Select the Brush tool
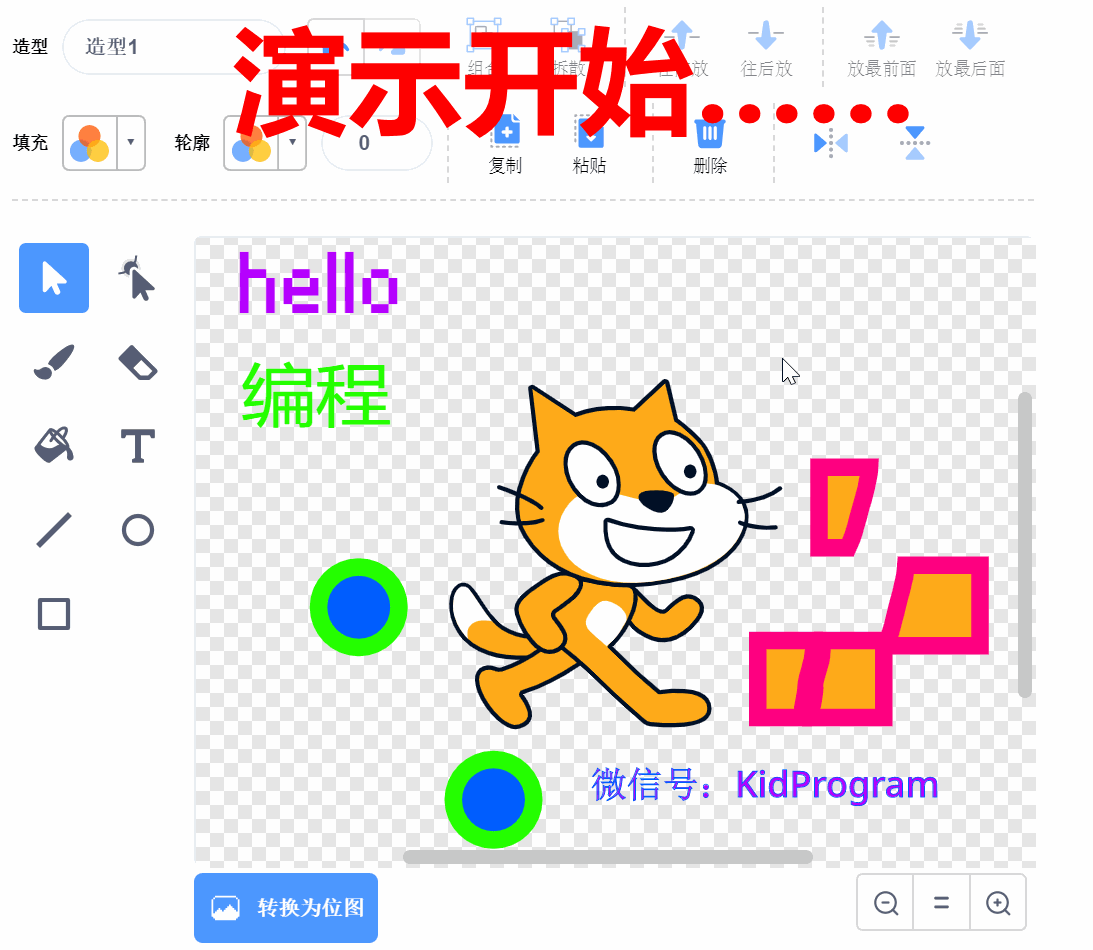Viewport: 1093px width, 950px height. click(x=54, y=362)
